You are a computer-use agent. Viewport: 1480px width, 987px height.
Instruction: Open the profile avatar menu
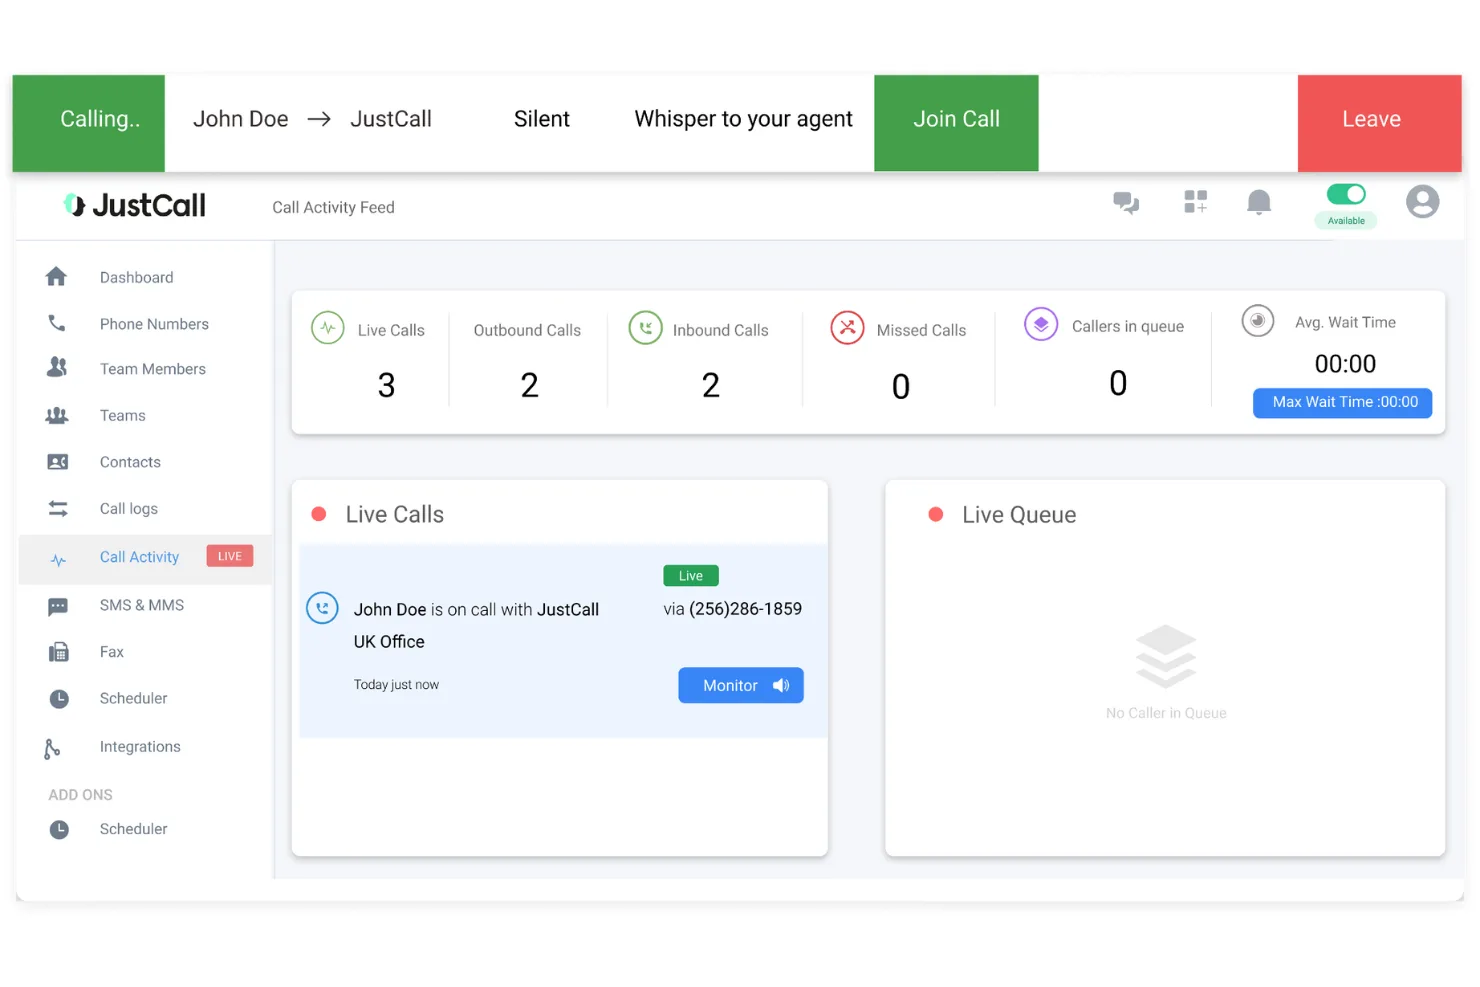pyautogui.click(x=1422, y=201)
